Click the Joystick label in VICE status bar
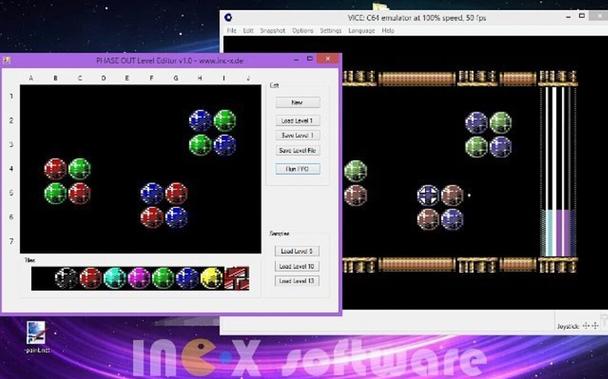Screen dimensions: 608x379 pos(568,327)
